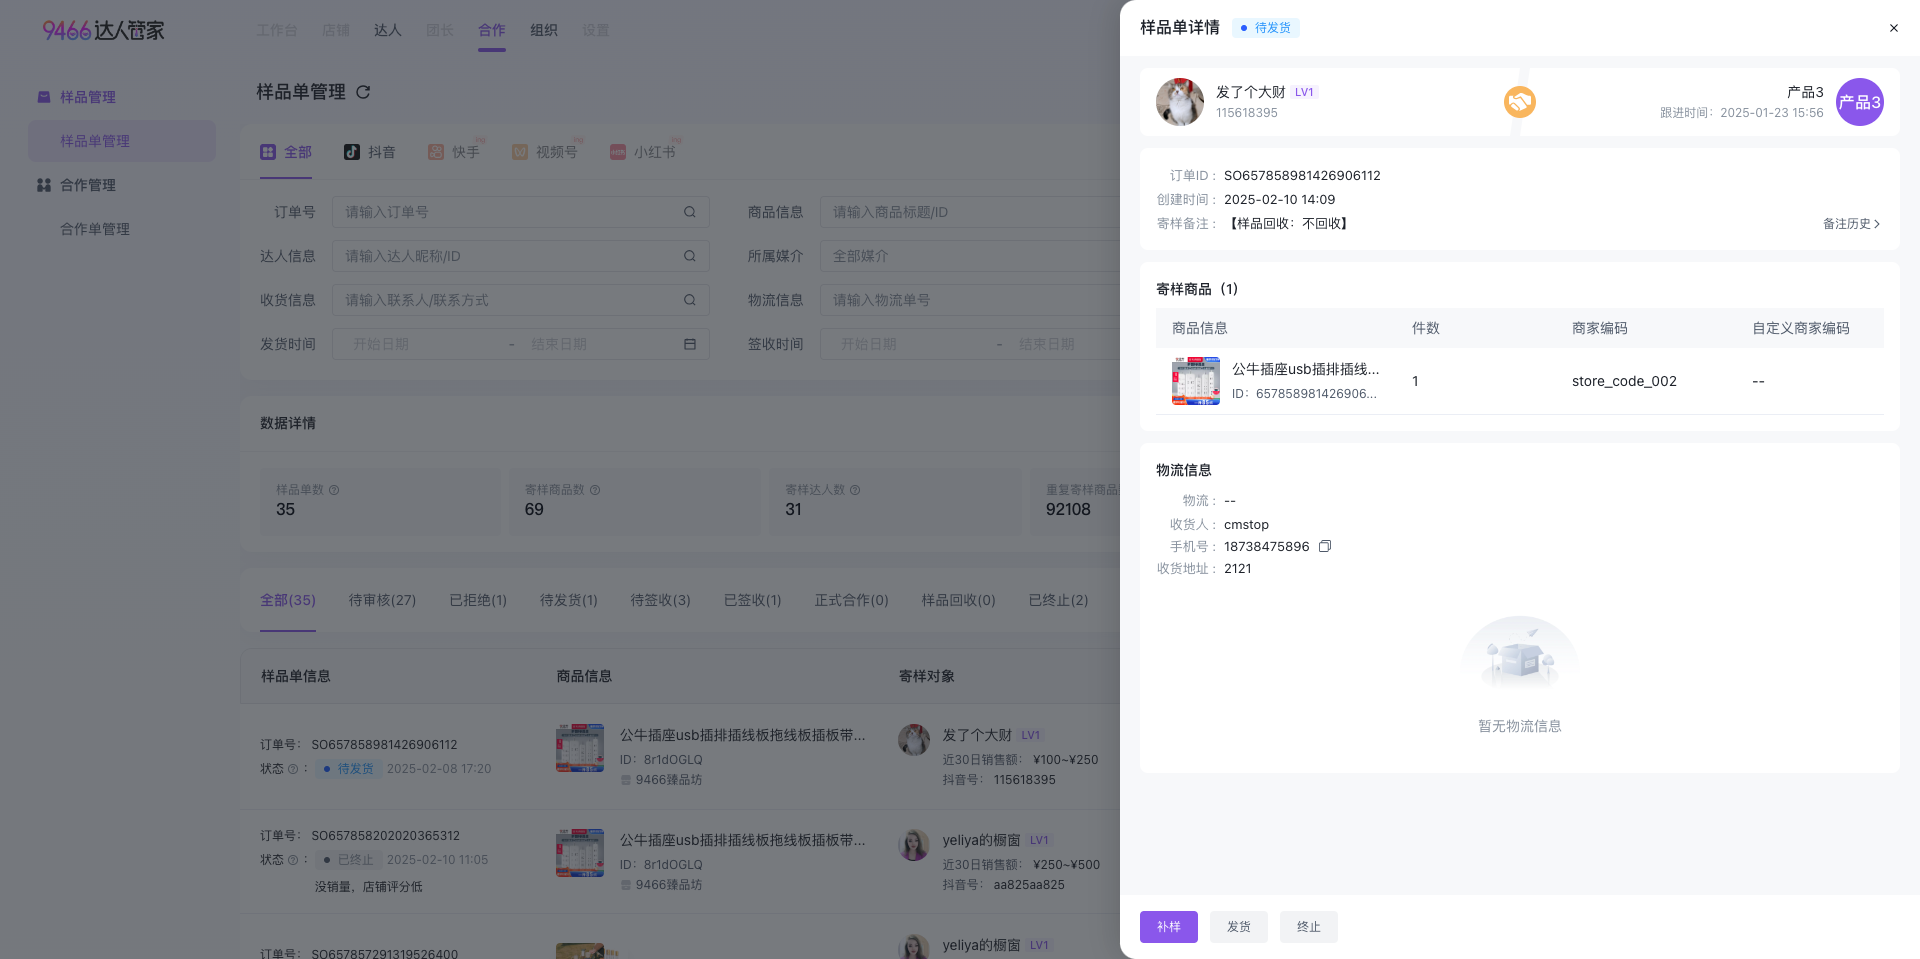Viewport: 1920px width, 959px height.
Task: Select the 样品回收(0) status tab
Action: point(958,600)
